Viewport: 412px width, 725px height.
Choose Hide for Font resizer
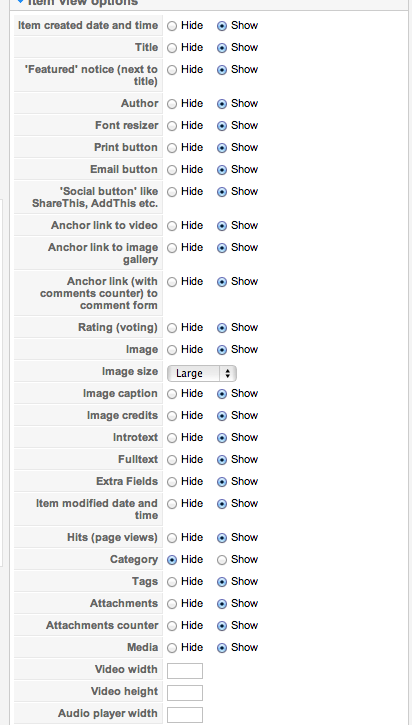[x=172, y=126]
